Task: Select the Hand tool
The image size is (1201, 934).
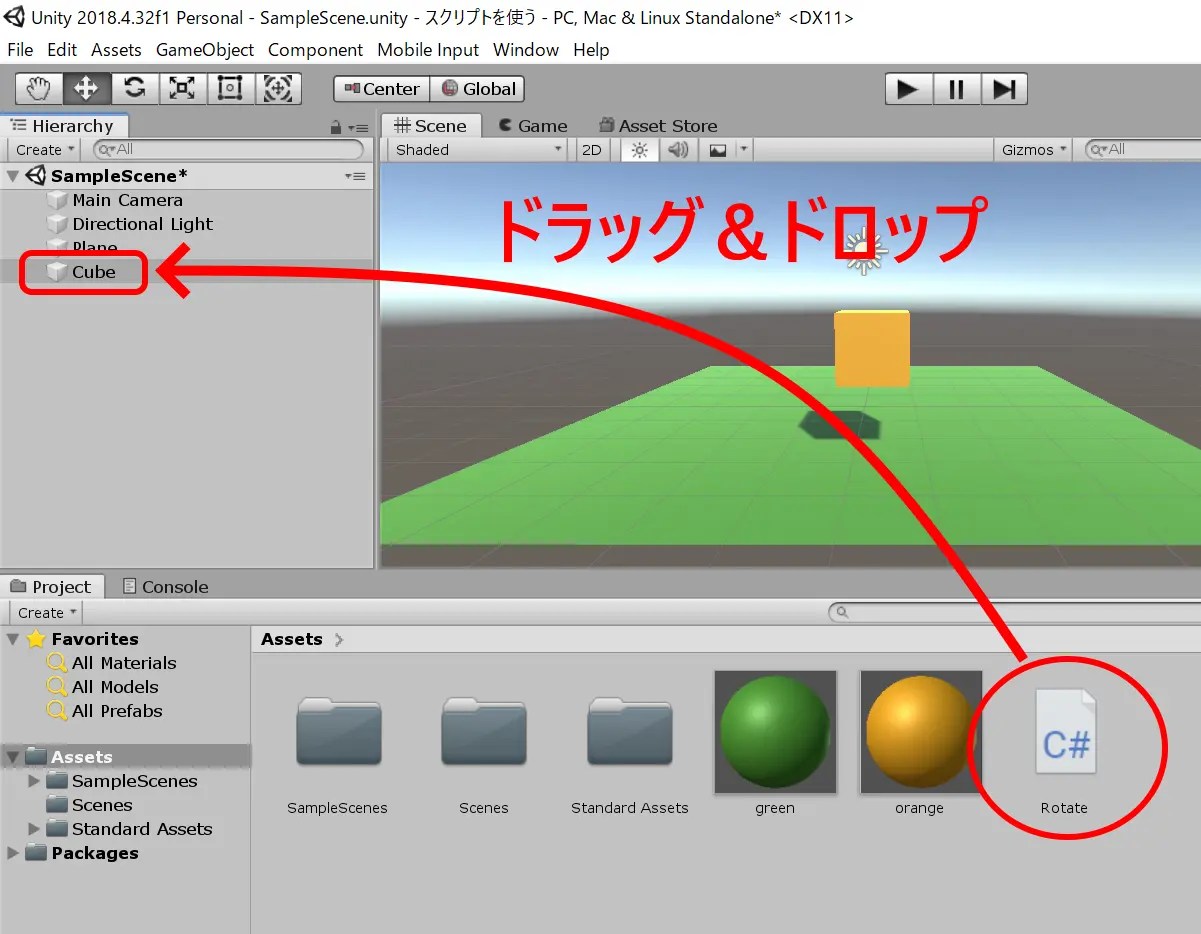Action: (39, 89)
